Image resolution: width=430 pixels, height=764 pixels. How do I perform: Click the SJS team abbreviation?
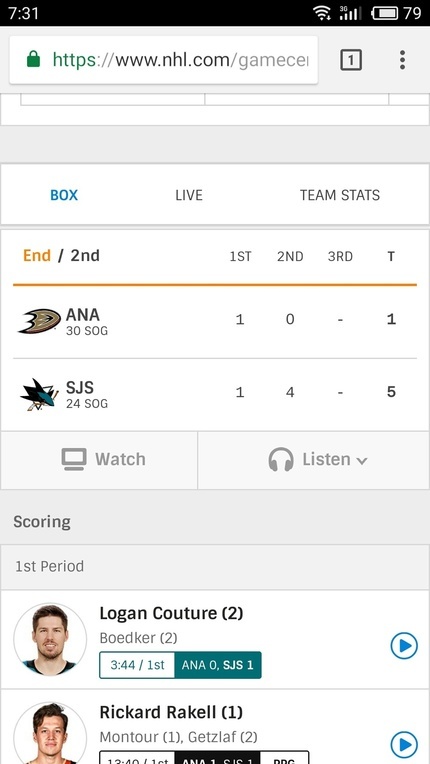tap(80, 388)
